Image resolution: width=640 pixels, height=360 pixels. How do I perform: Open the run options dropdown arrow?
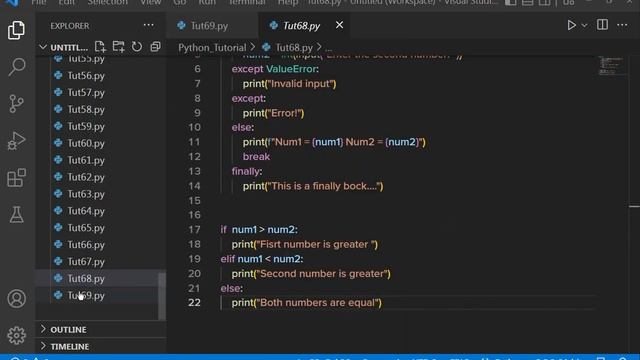(x=584, y=25)
